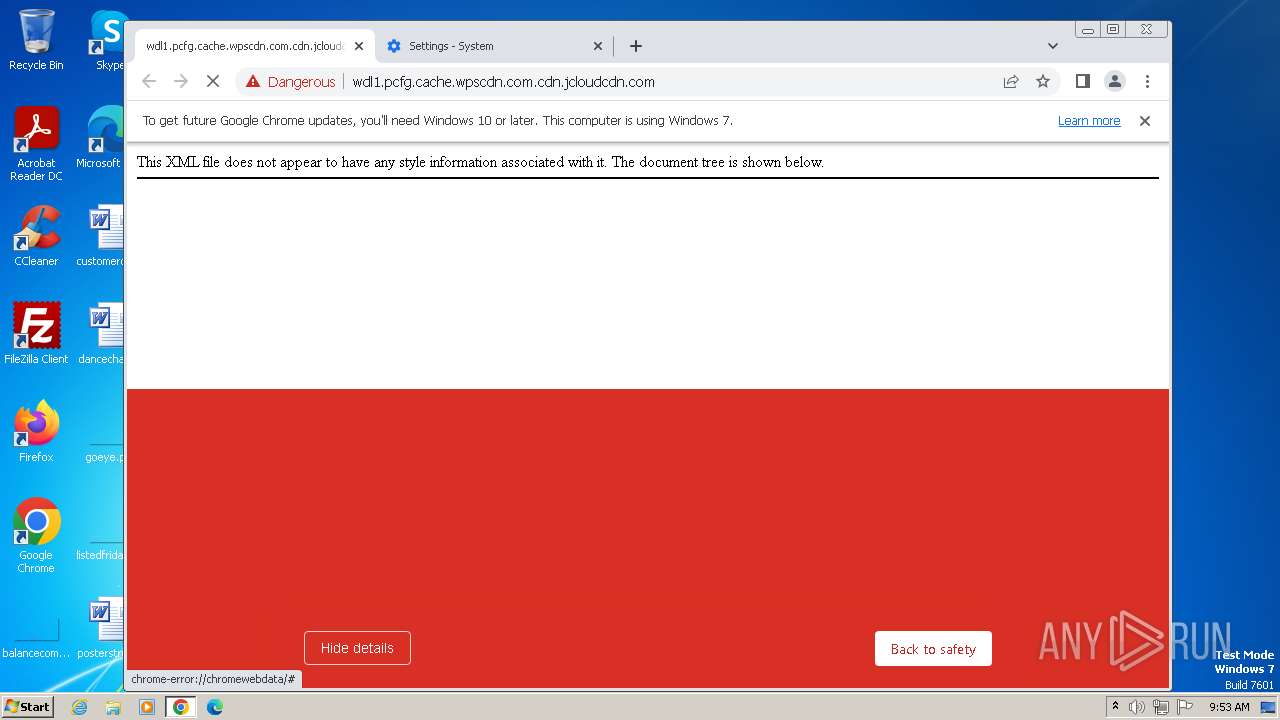
Task: Open the Chrome three-dot menu
Action: click(1147, 81)
